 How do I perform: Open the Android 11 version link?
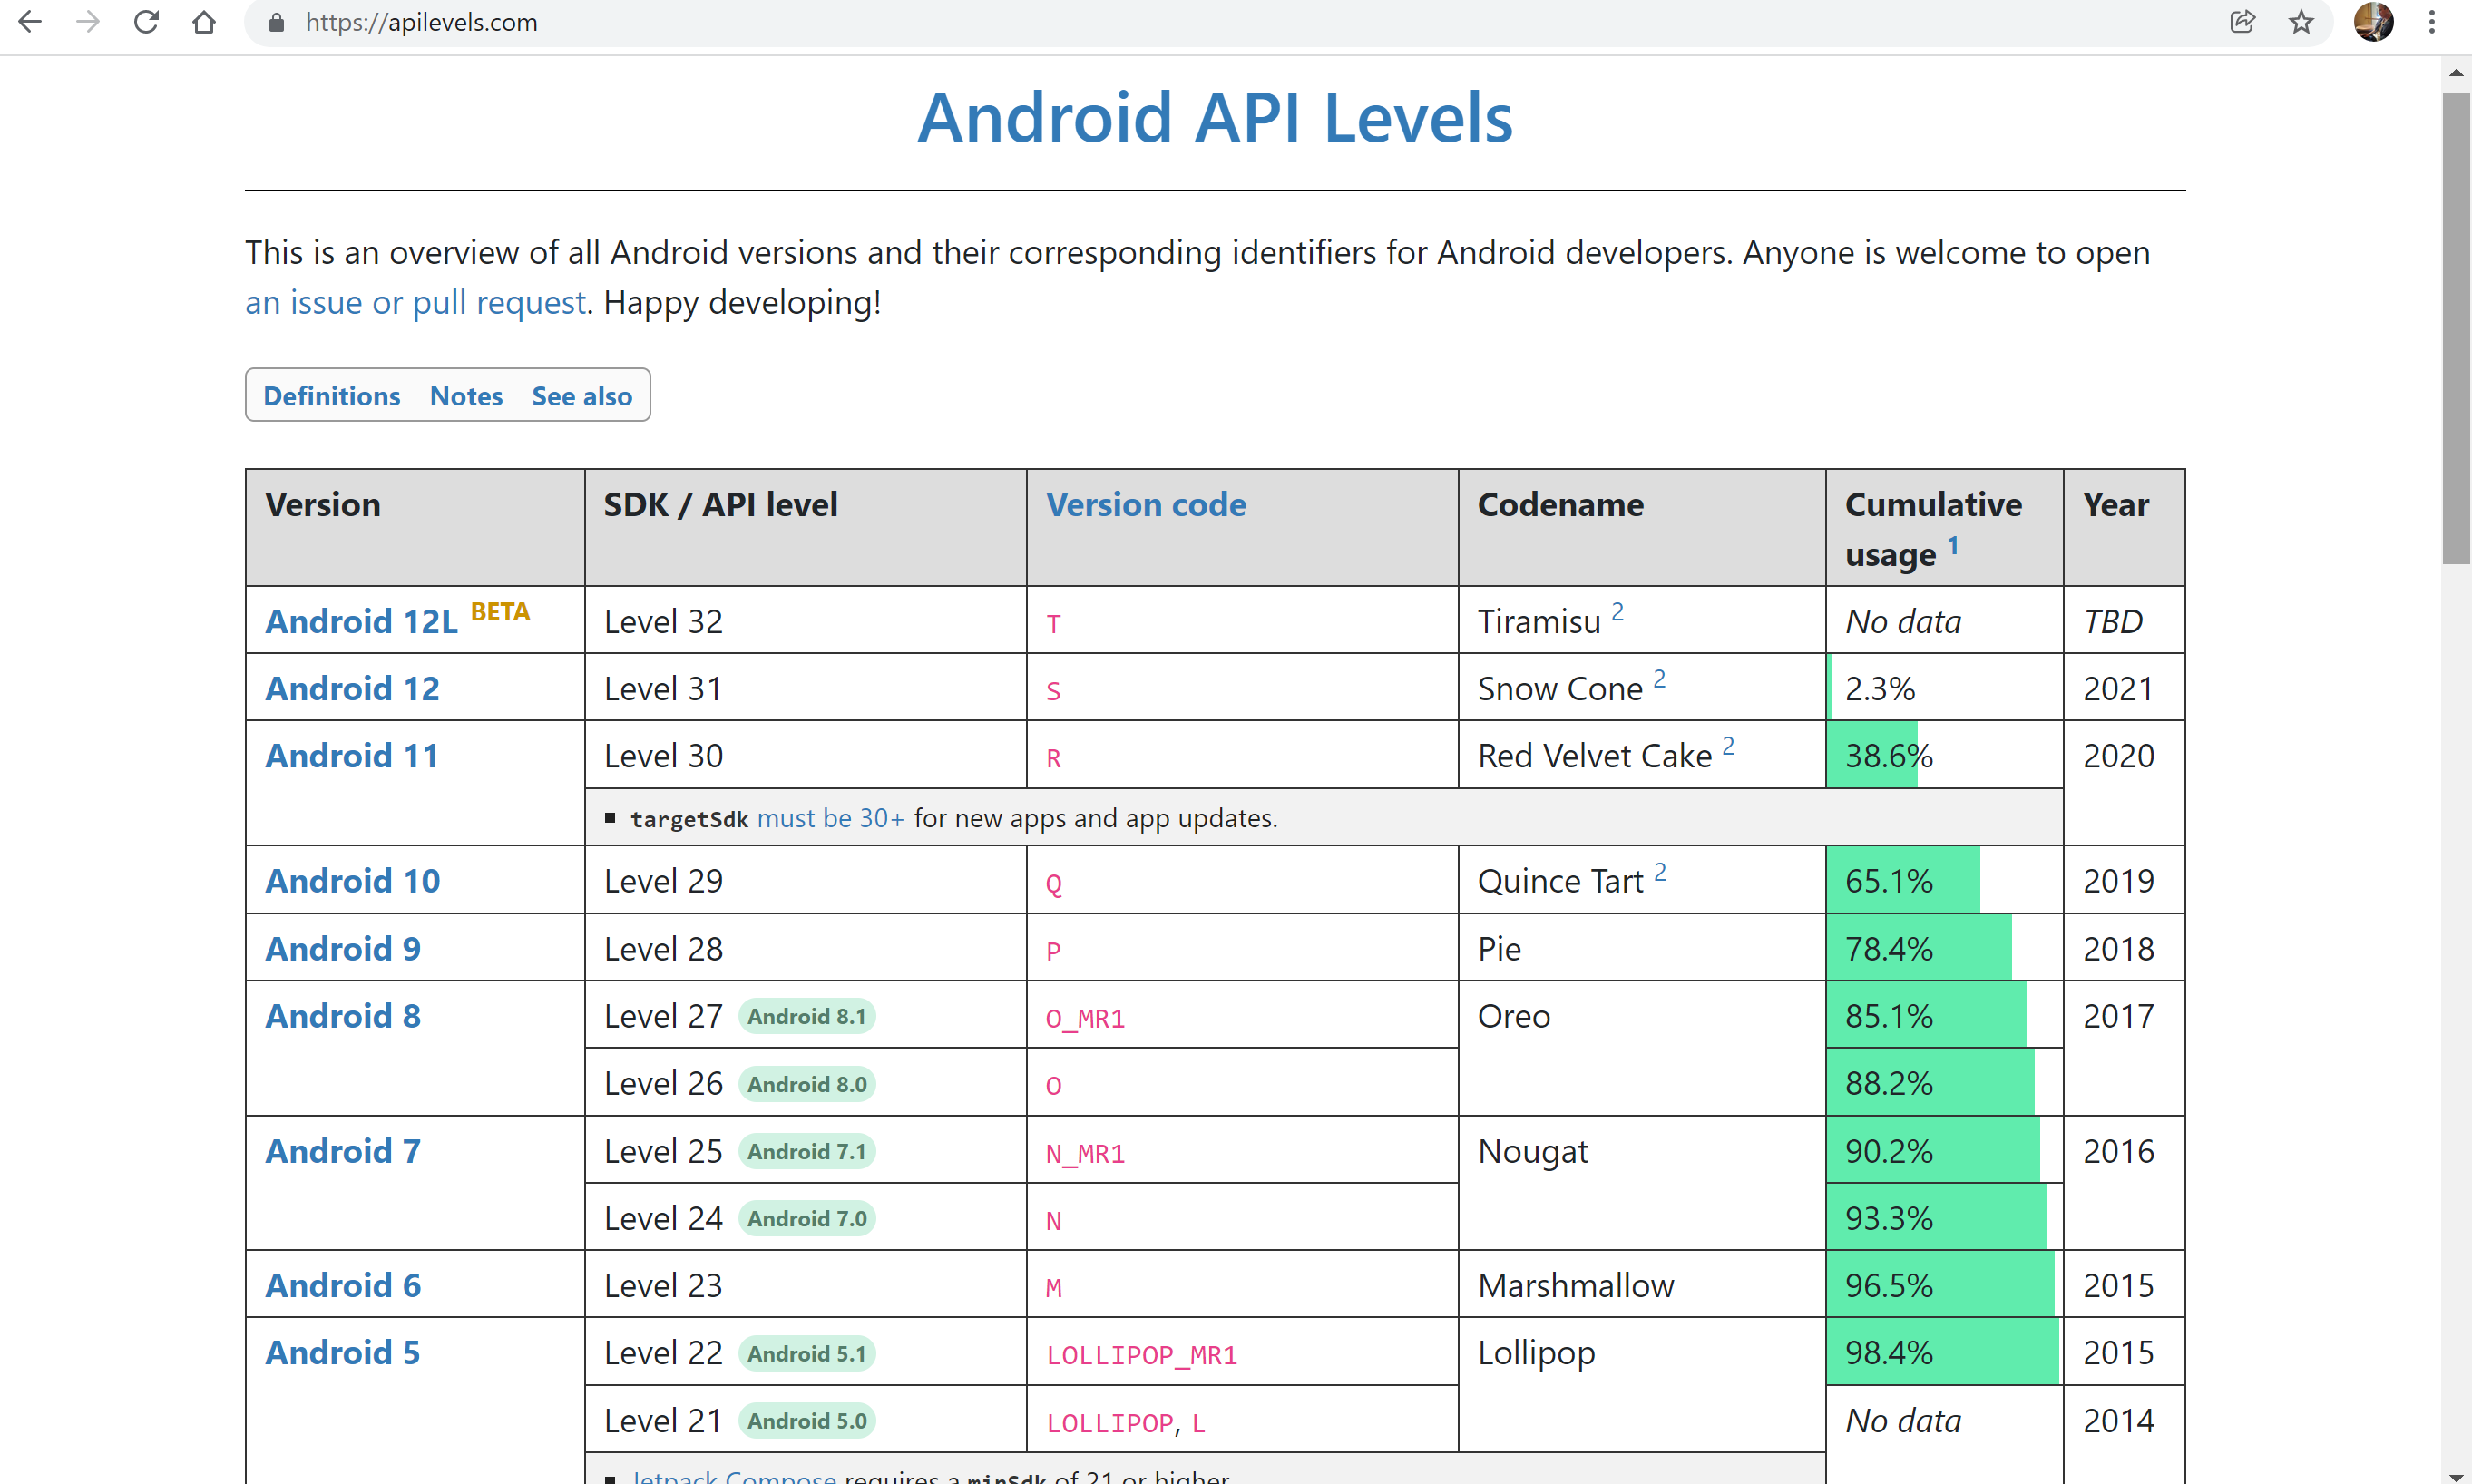[x=352, y=755]
